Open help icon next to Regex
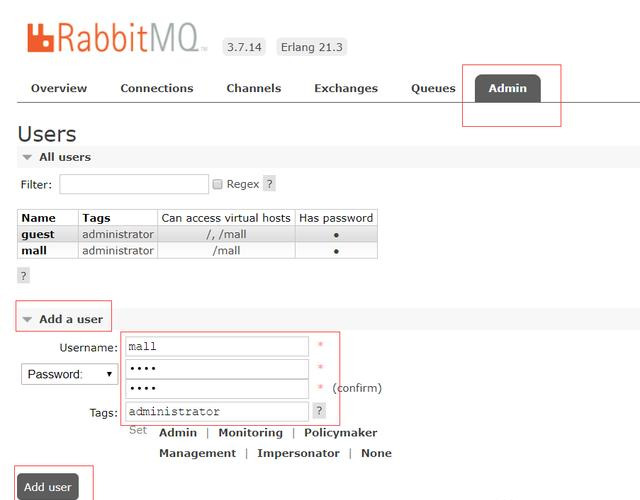 (x=269, y=184)
